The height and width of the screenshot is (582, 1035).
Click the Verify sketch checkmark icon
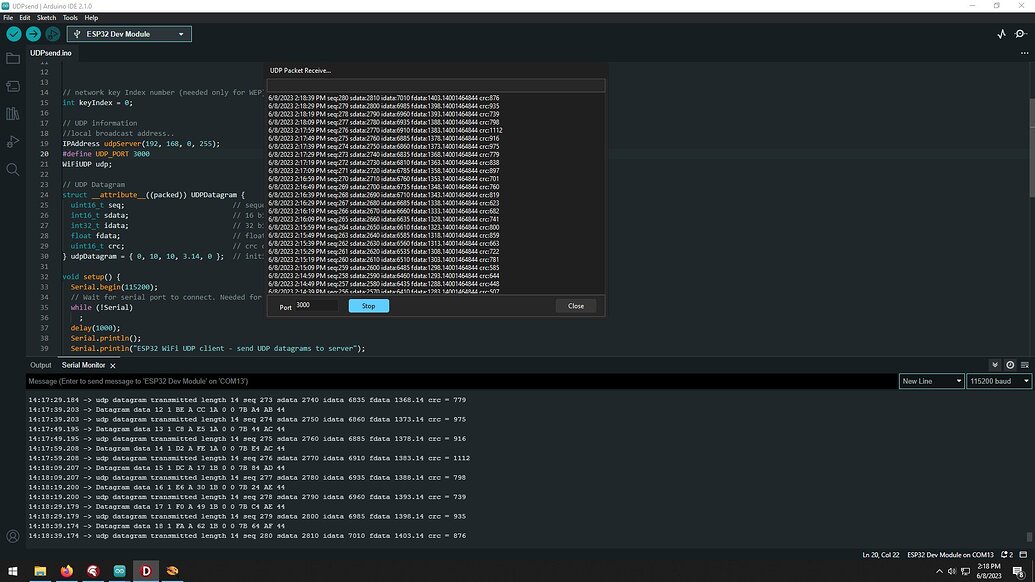click(x=13, y=33)
